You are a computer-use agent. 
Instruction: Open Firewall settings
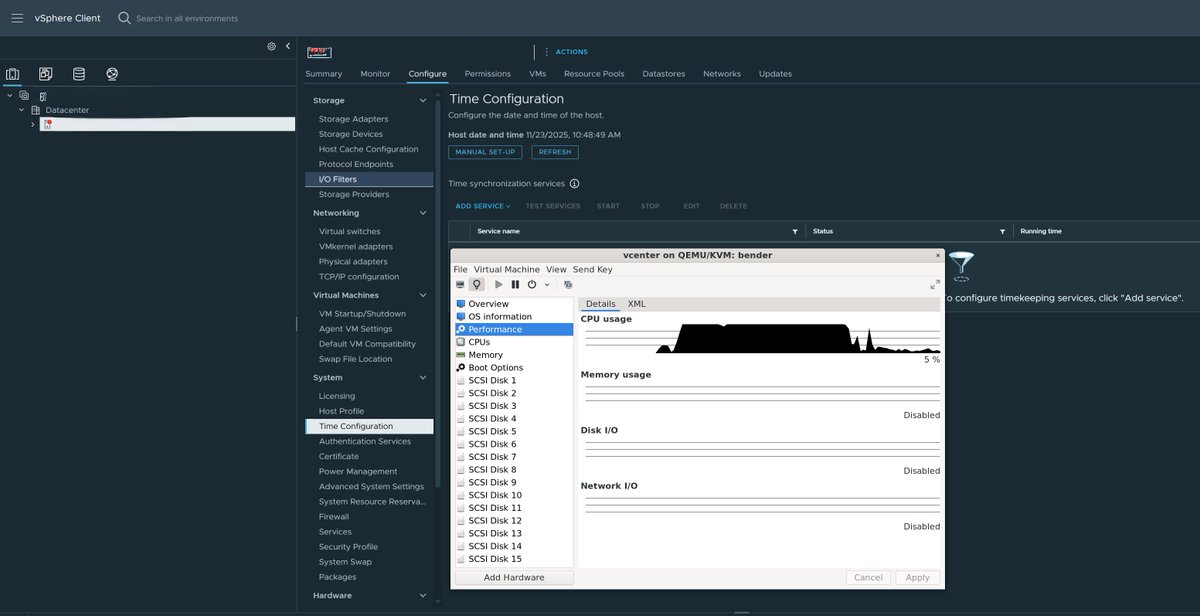tap(334, 517)
